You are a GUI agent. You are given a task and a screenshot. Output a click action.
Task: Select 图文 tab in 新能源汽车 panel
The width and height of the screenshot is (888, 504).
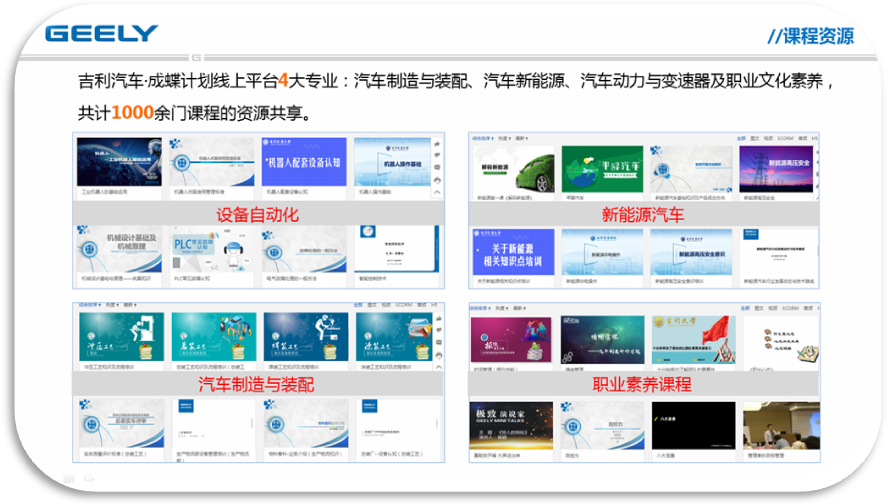755,138
